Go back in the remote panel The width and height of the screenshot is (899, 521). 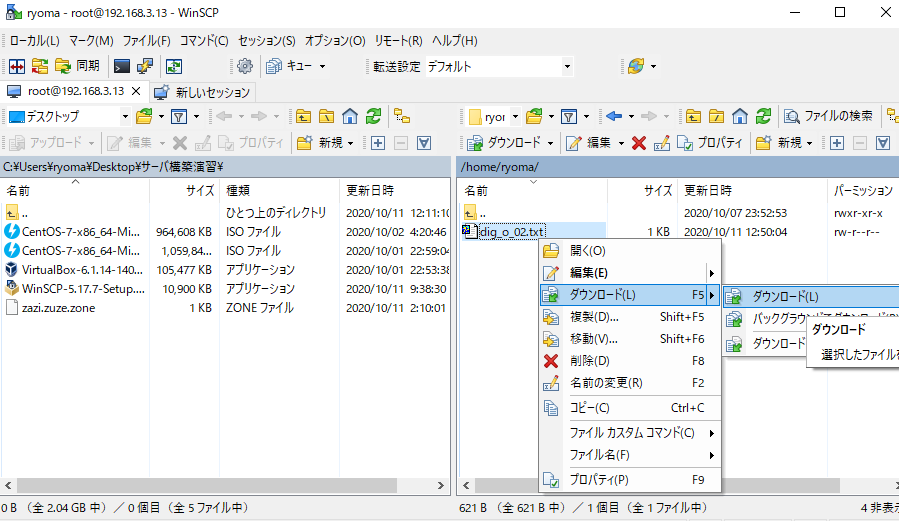(614, 116)
